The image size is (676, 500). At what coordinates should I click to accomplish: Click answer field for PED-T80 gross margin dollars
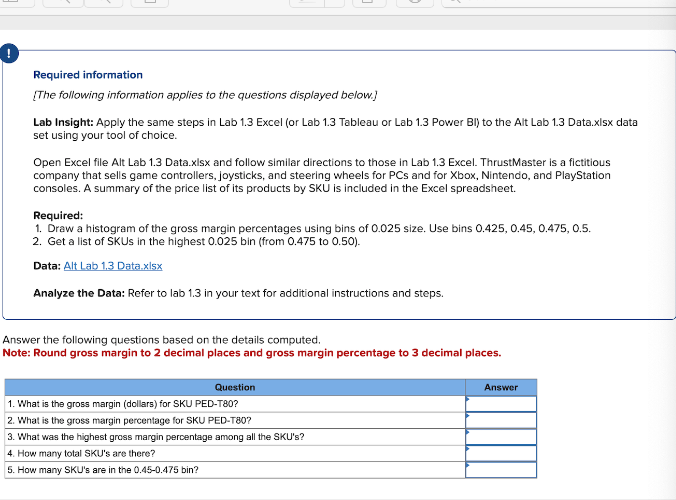click(x=501, y=404)
